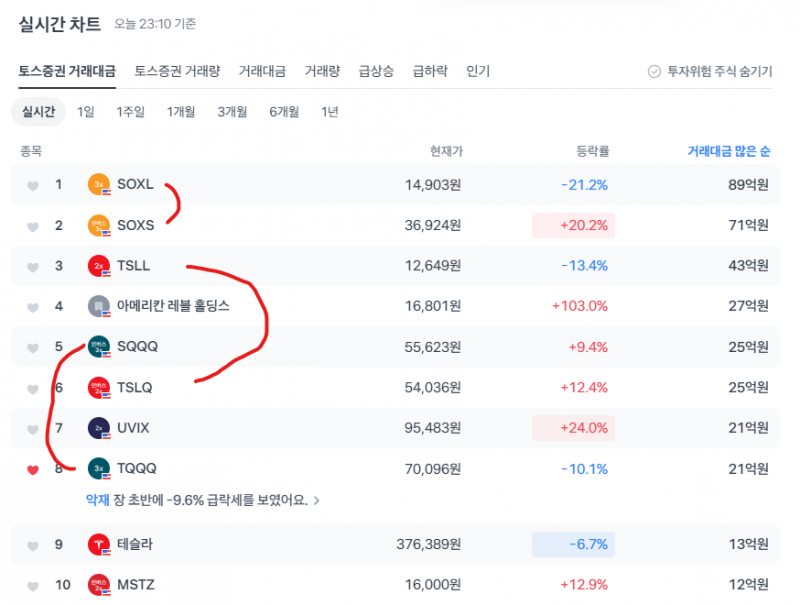Viewport: 800px width, 605px height.
Task: Switch to the 급하락 tab
Action: coord(430,71)
